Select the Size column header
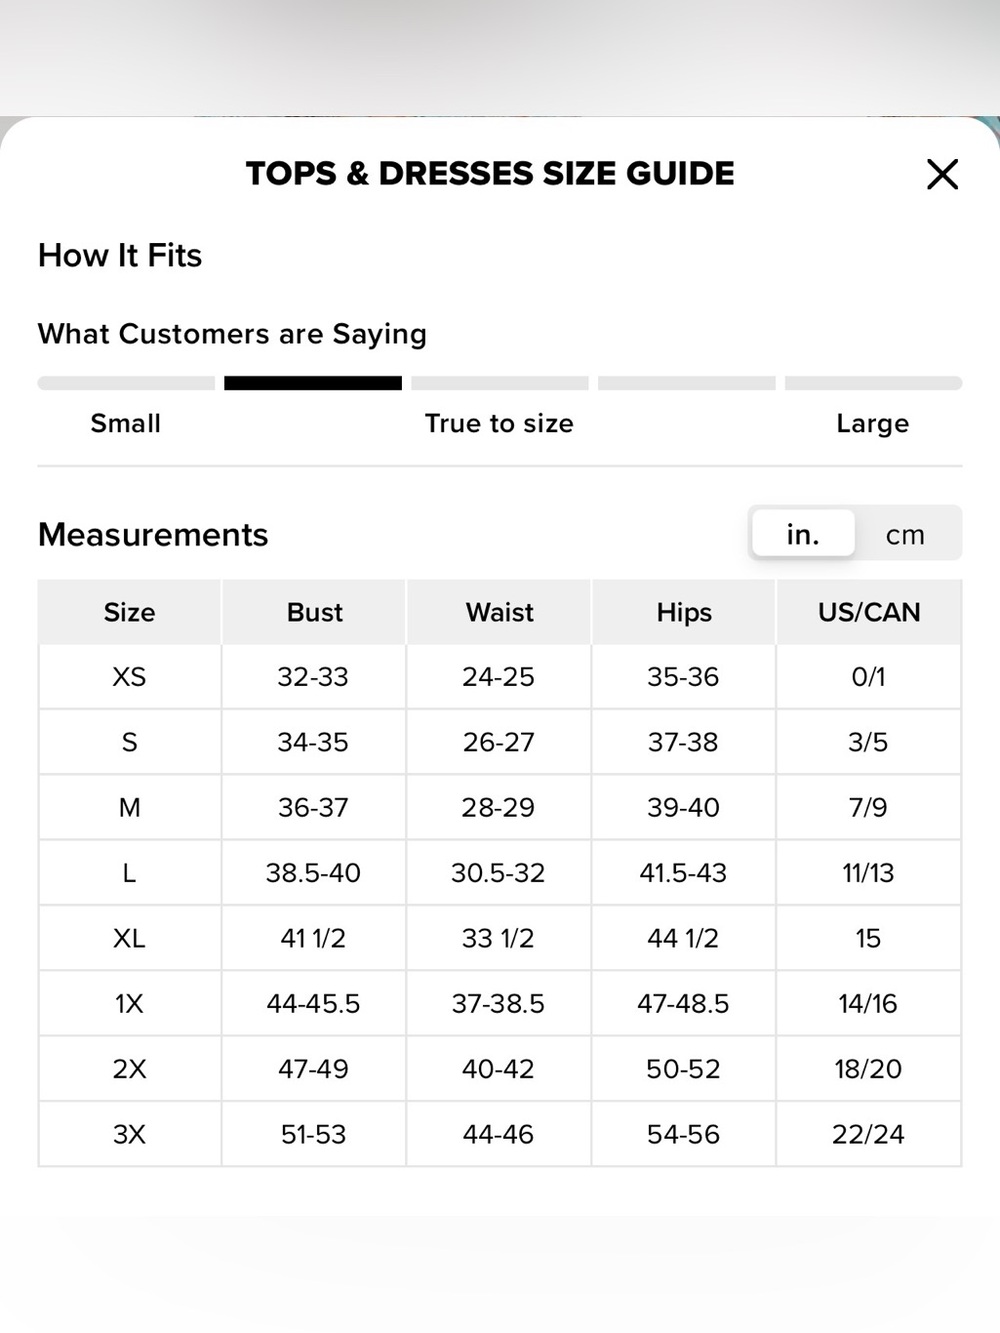The height and width of the screenshot is (1333, 1000). click(x=130, y=612)
